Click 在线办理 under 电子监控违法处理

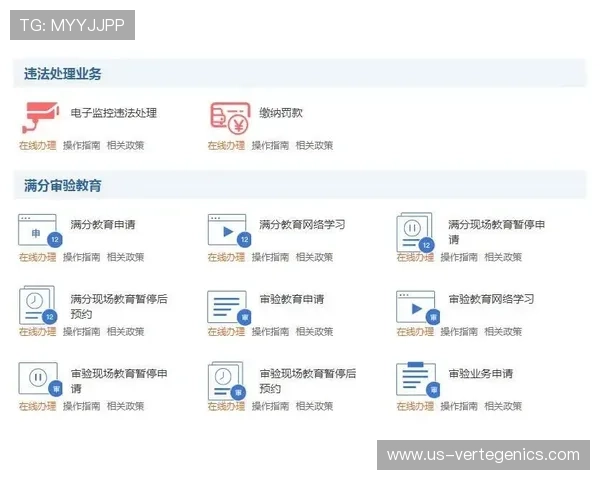pos(38,145)
